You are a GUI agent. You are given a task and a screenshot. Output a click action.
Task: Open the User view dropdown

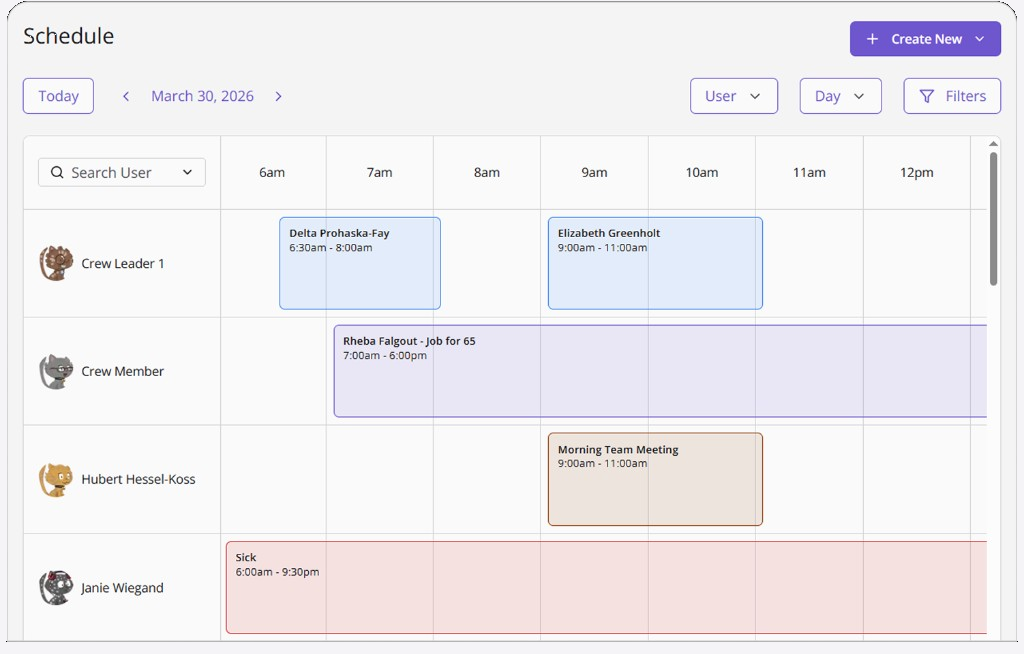734,95
